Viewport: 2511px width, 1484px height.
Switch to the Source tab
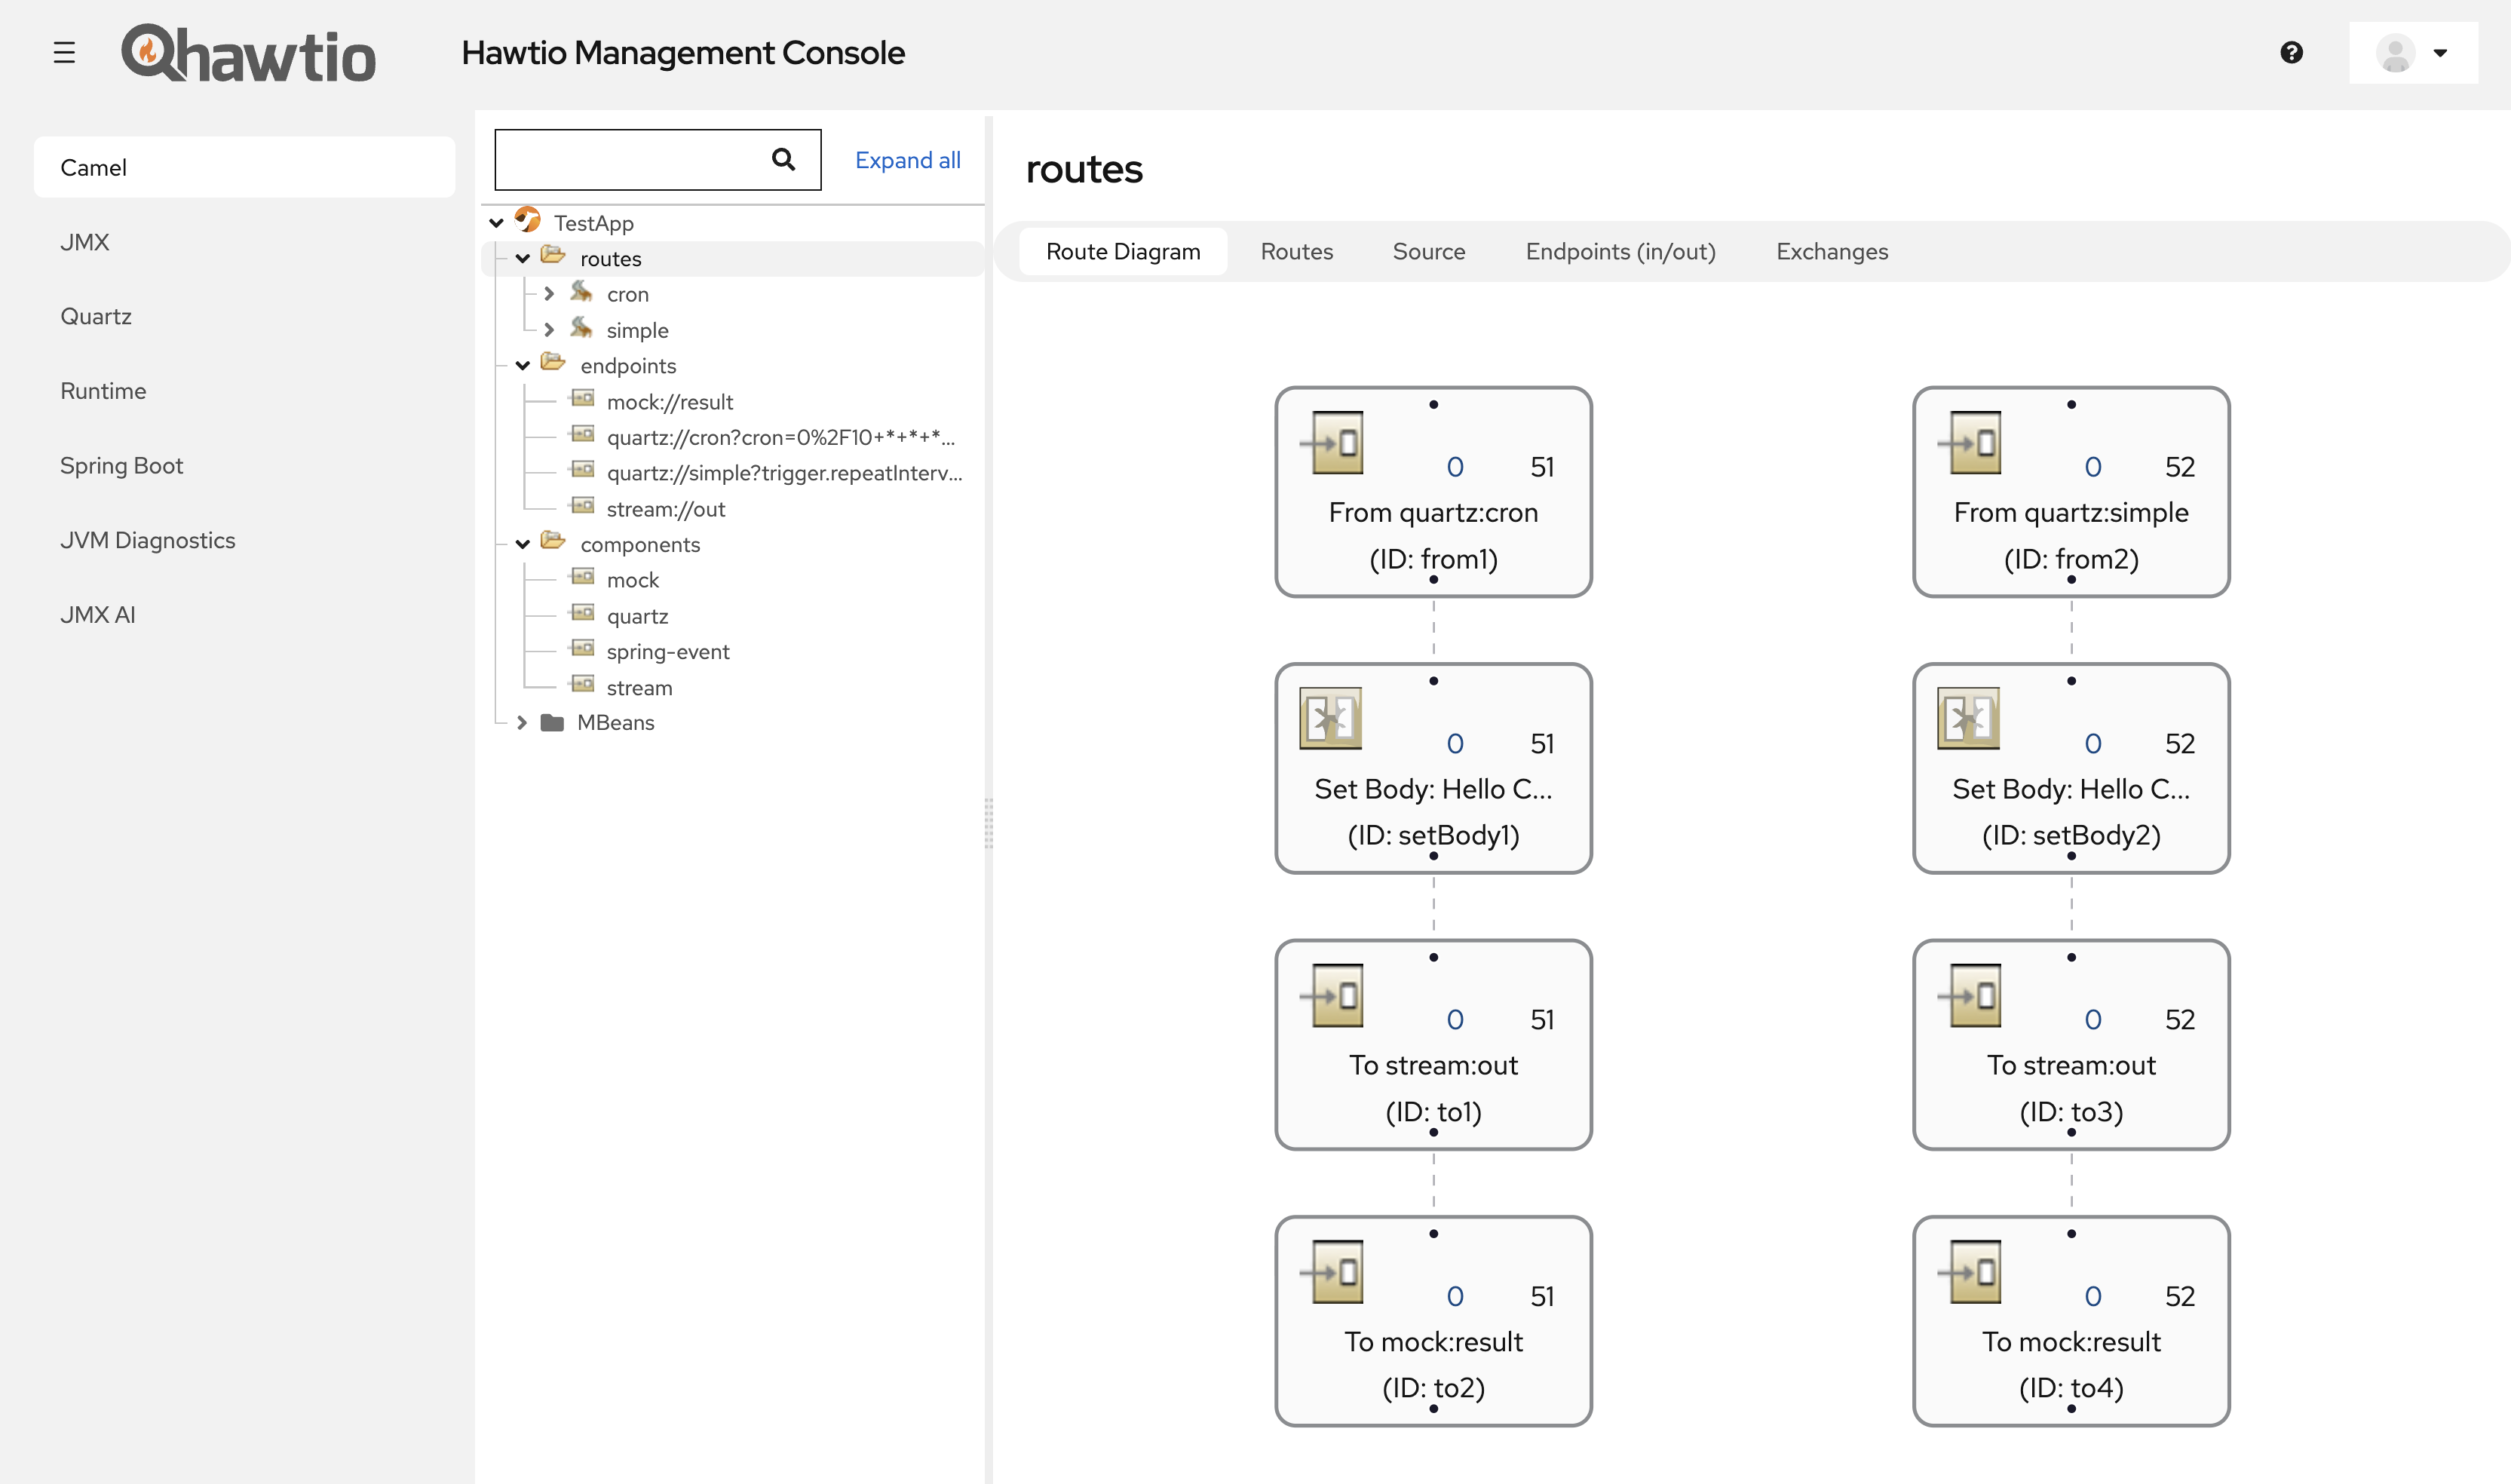tap(1429, 252)
